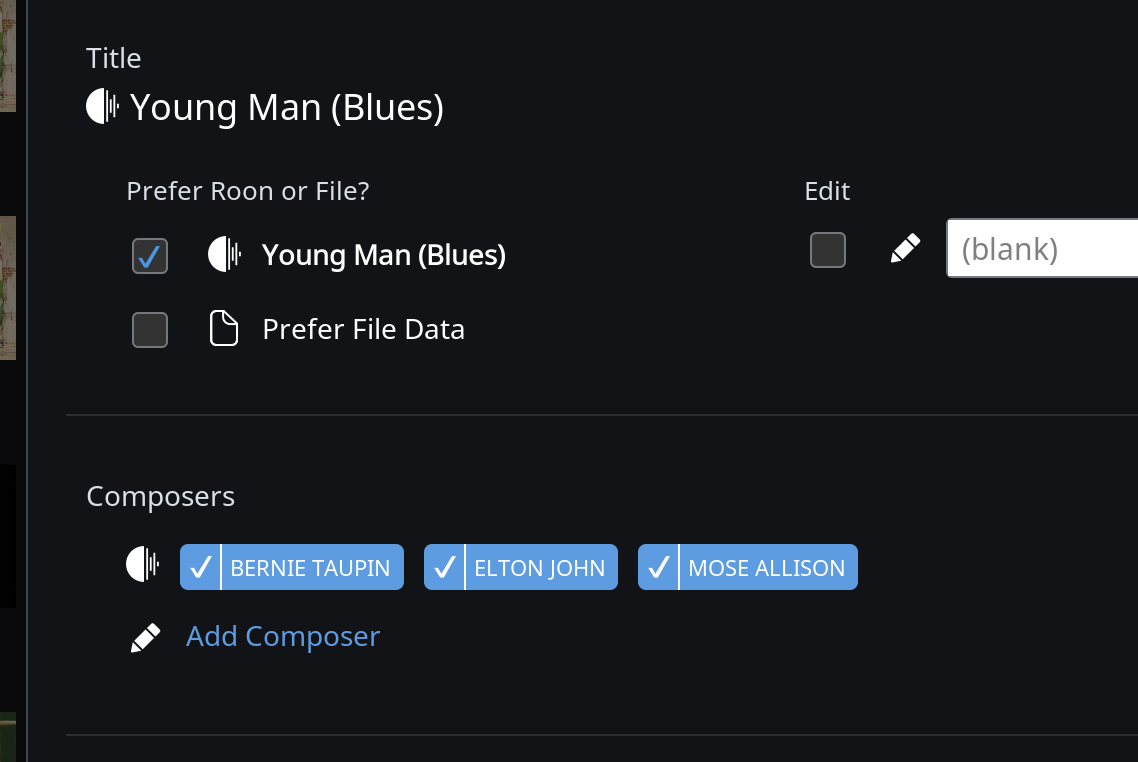Click the Roon icon next to the checked title option
This screenshot has height=762, width=1138.
(x=224, y=255)
